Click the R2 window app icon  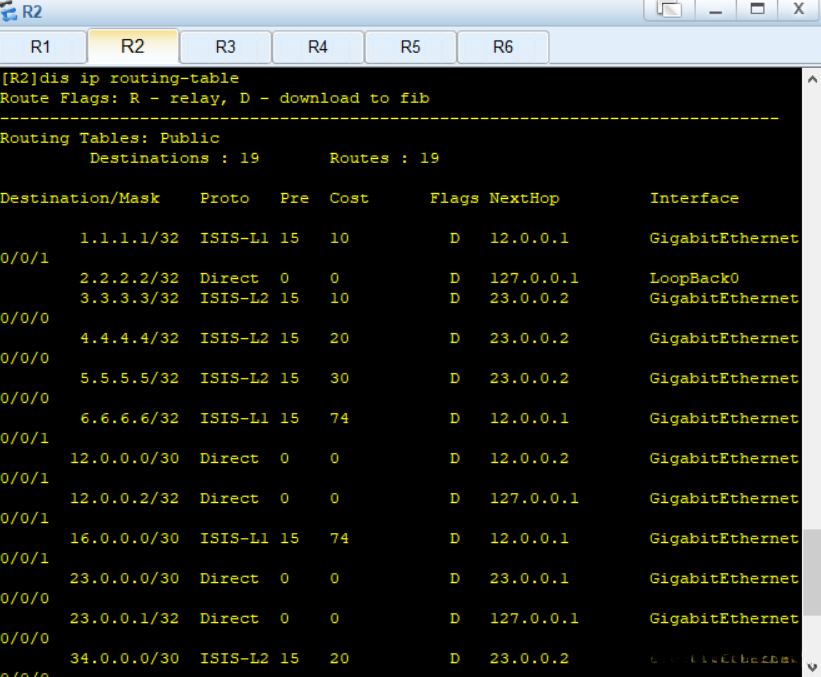(x=8, y=11)
